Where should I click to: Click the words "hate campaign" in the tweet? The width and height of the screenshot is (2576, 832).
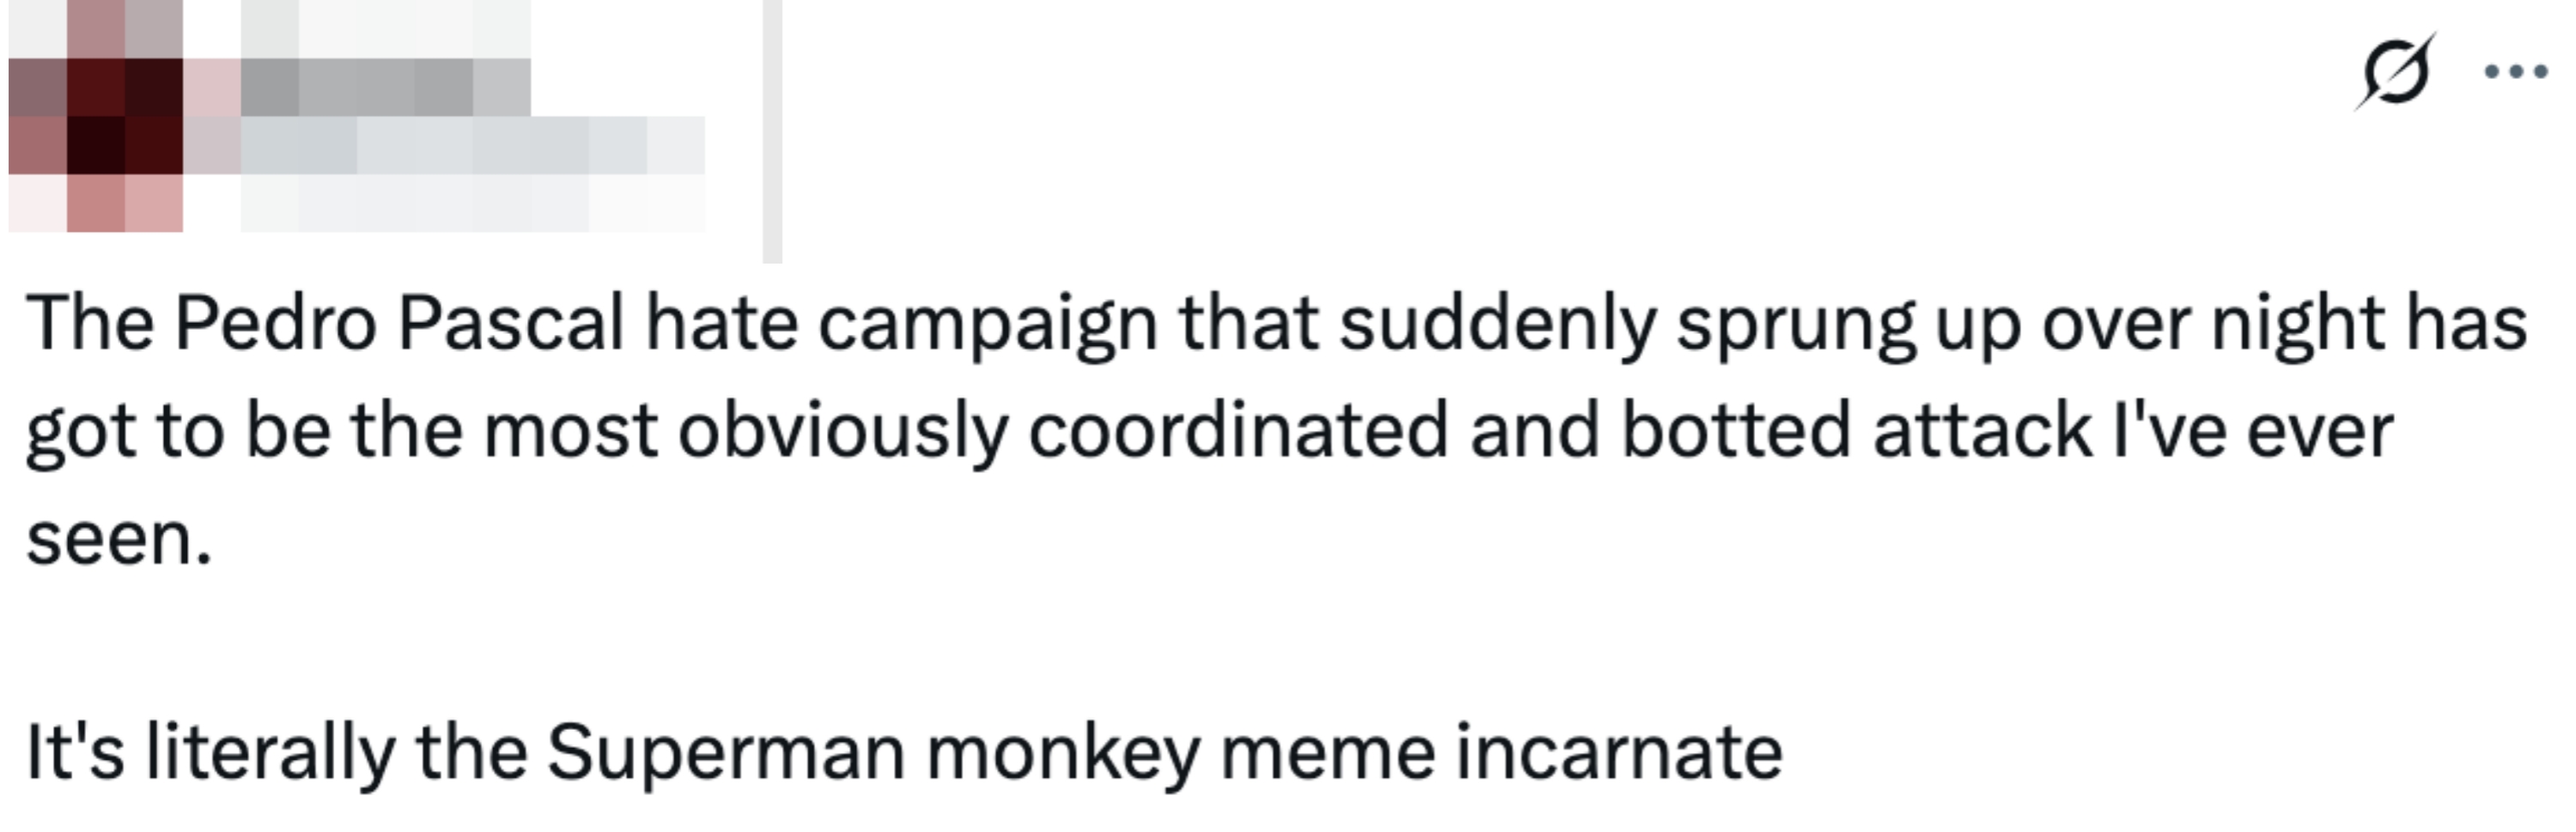point(901,324)
